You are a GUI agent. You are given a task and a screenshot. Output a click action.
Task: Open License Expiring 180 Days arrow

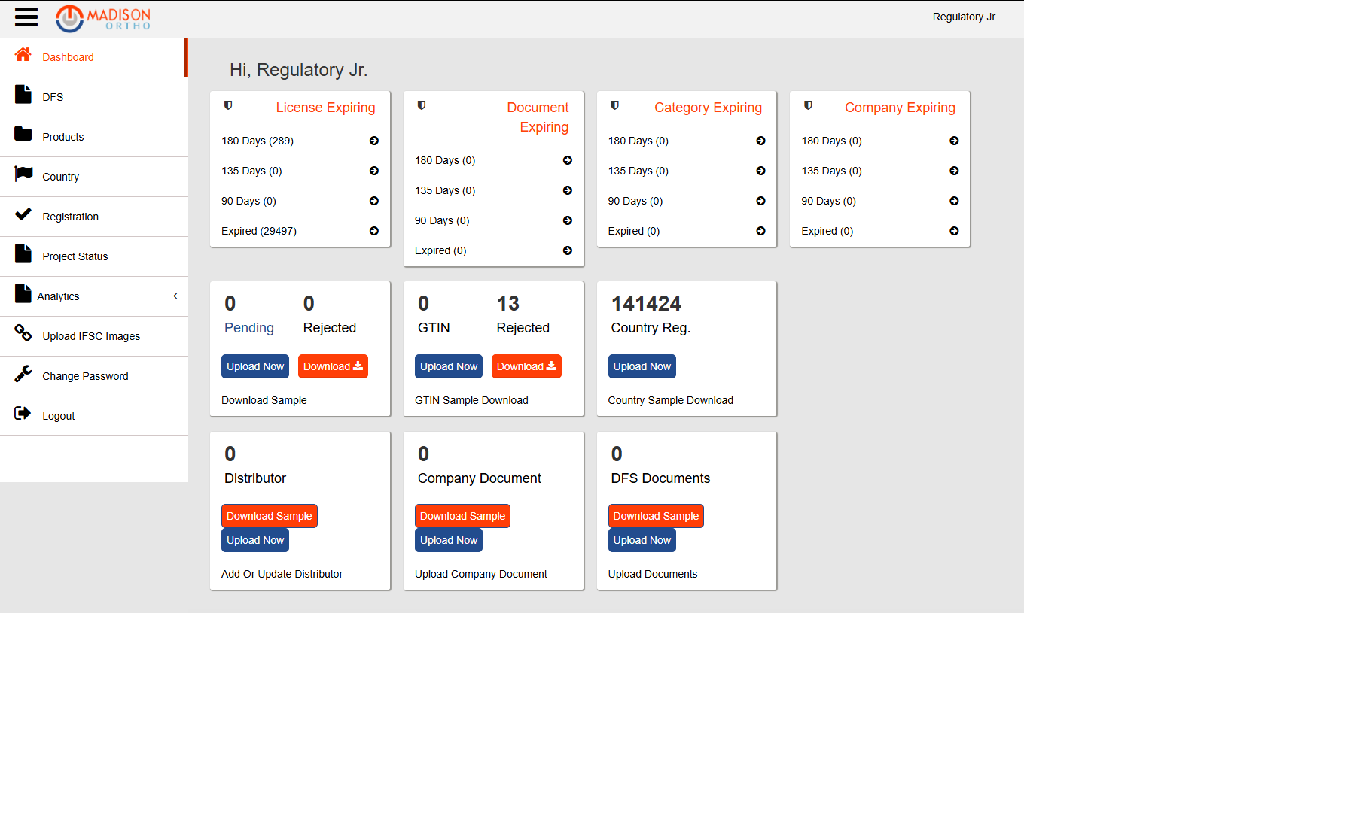tap(374, 141)
